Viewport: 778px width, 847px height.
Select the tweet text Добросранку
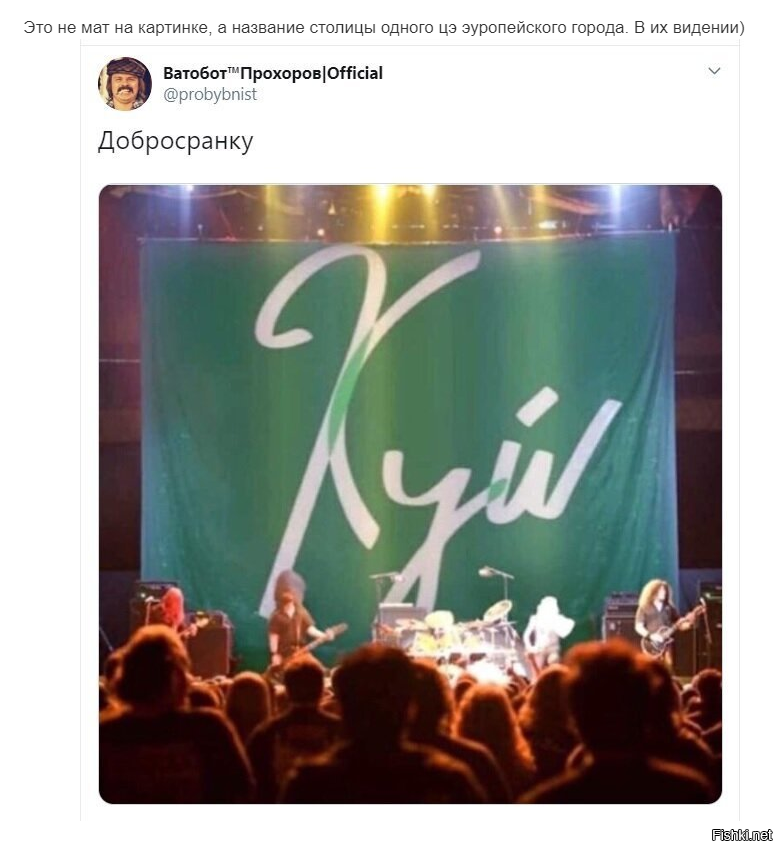[176, 142]
